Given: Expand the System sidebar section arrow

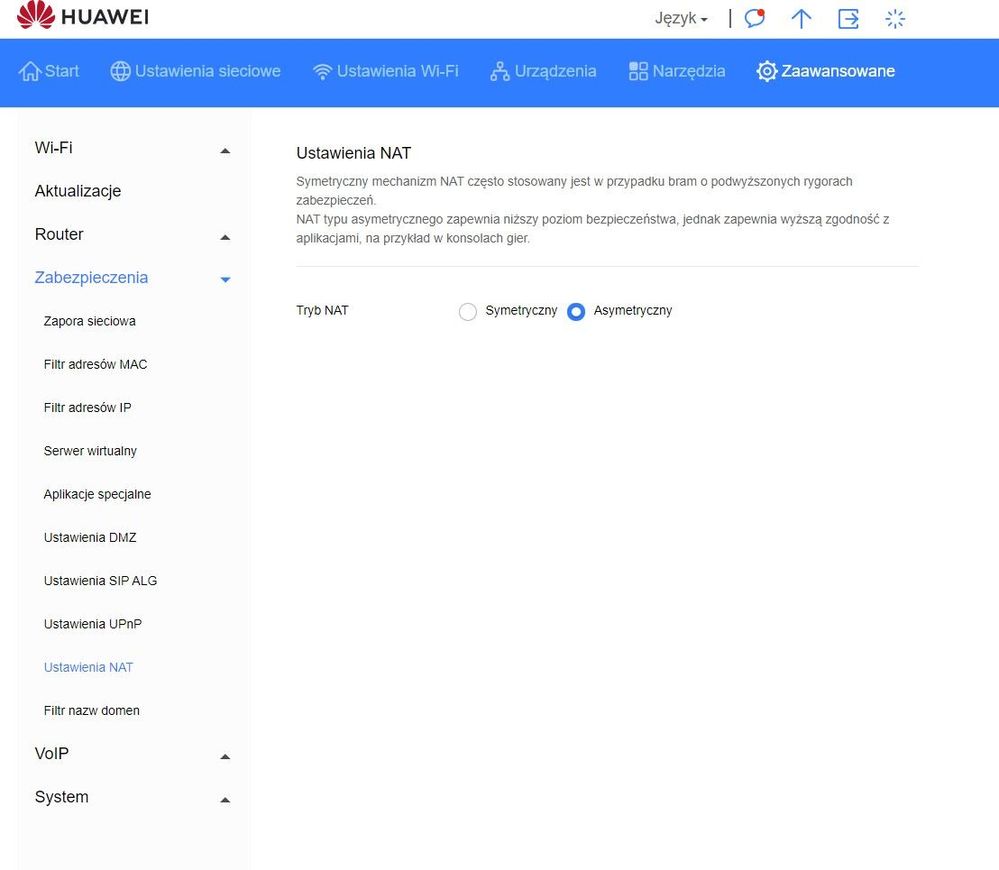Looking at the screenshot, I should pos(225,800).
